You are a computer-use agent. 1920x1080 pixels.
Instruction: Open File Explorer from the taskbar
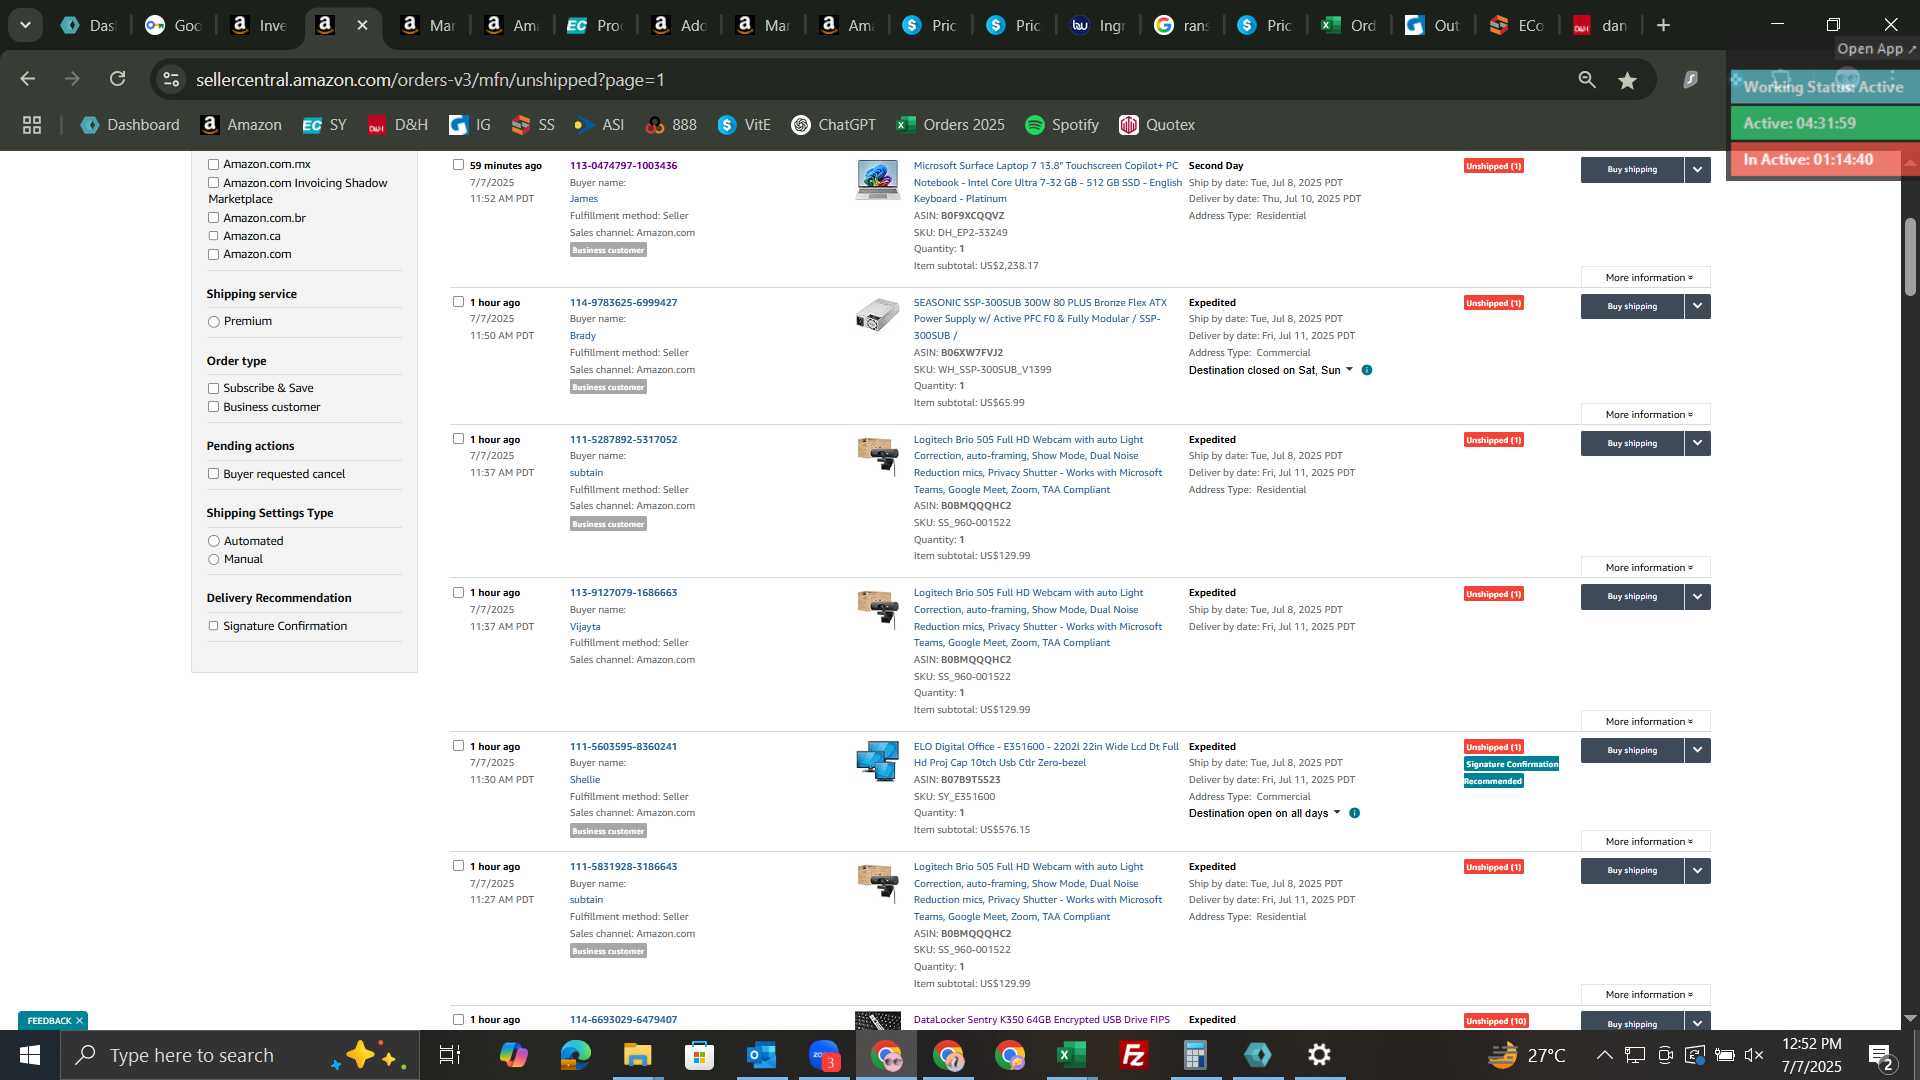tap(637, 1055)
